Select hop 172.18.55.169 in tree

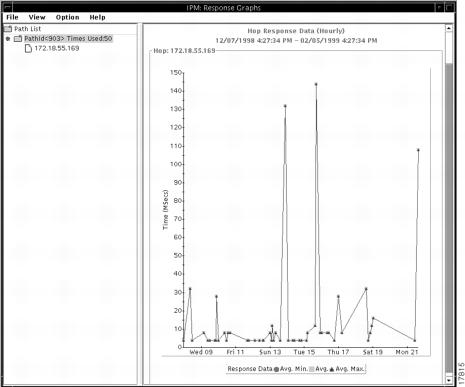coord(57,48)
